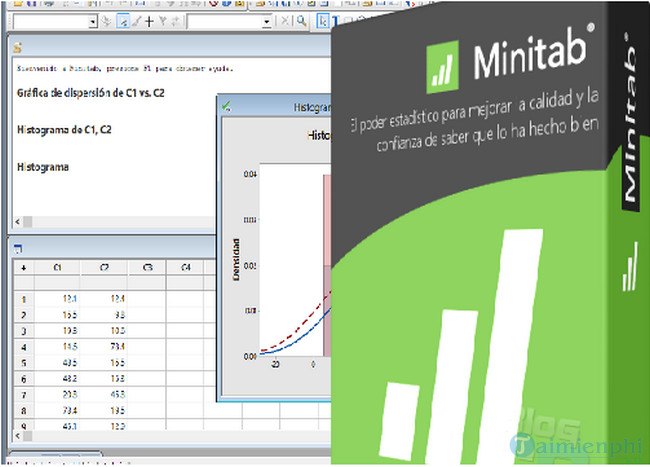Viewport: 650px width, 467px height.
Task: Activate the highlighted select mode toolbar icon
Action: tap(123, 21)
